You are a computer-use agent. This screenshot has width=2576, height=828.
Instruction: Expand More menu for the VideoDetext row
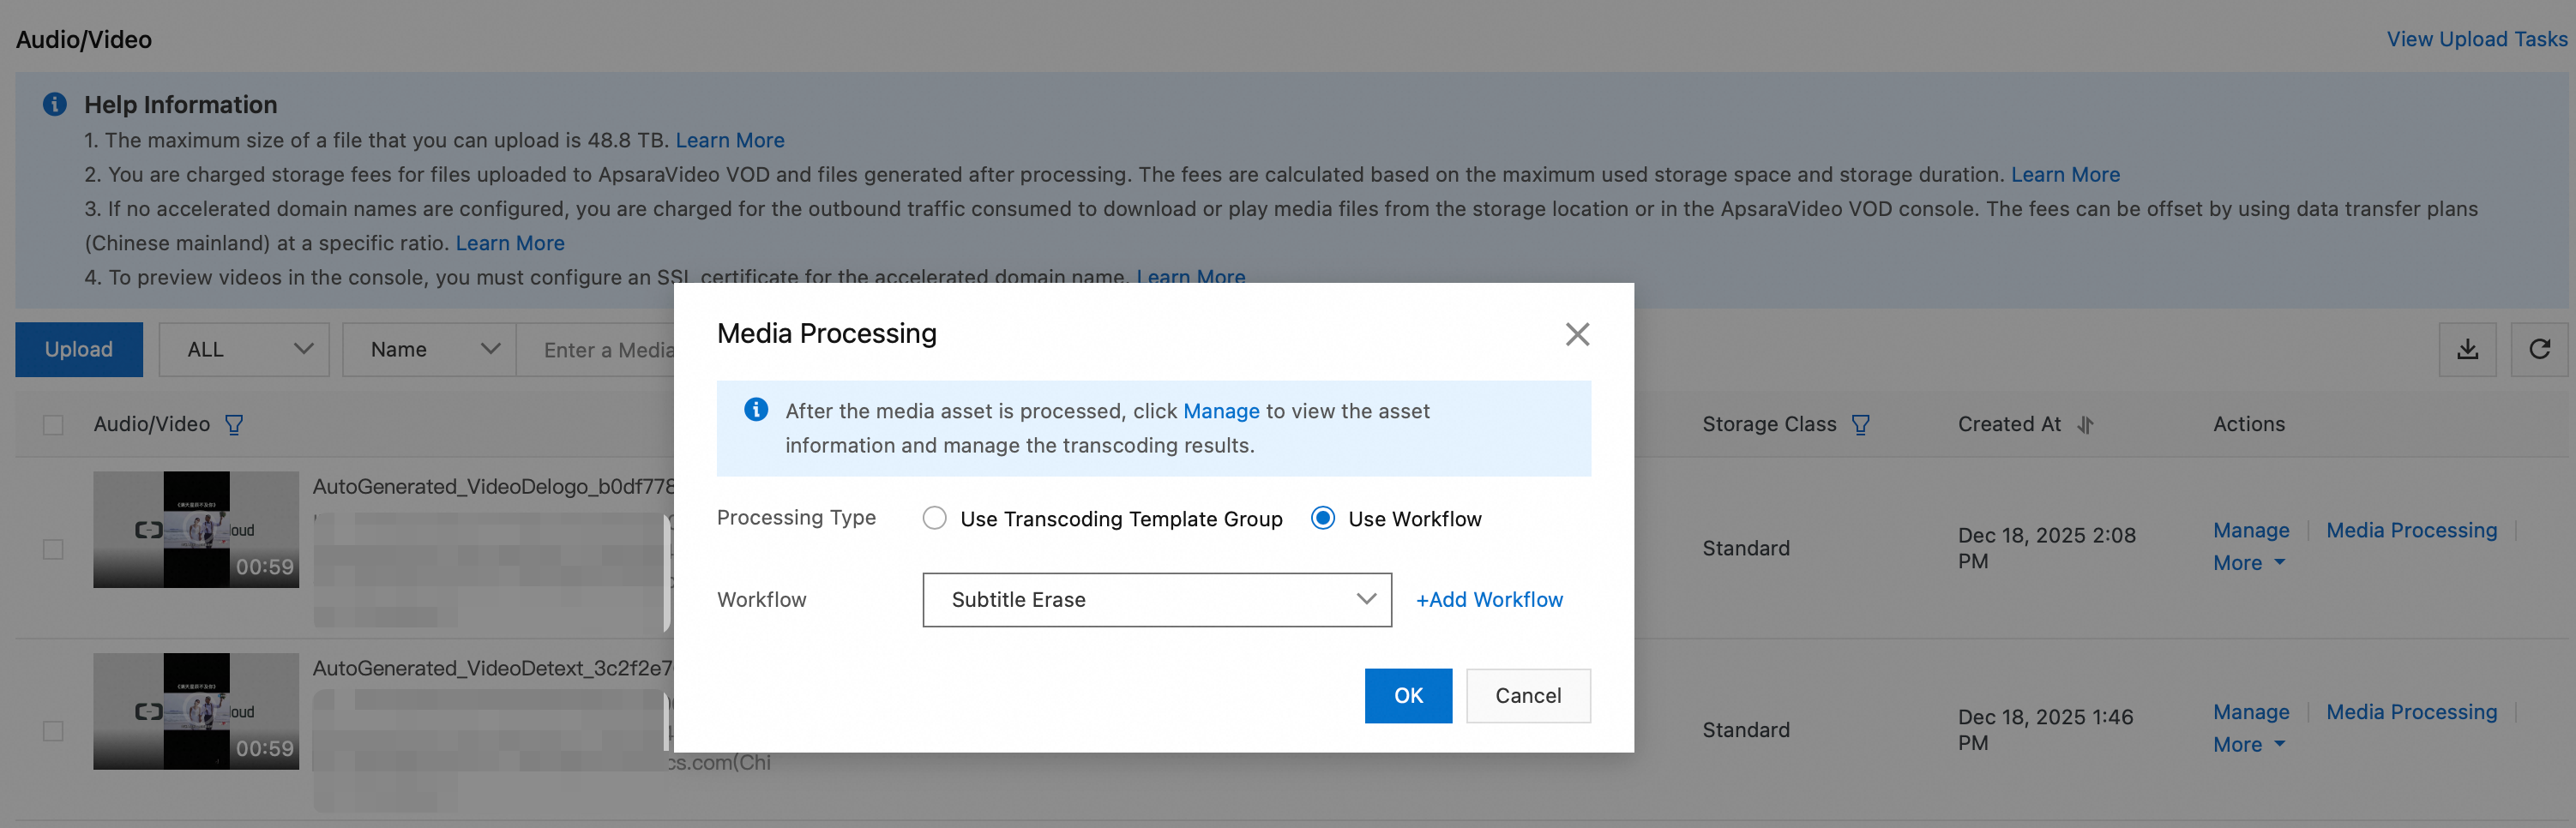coord(2248,745)
